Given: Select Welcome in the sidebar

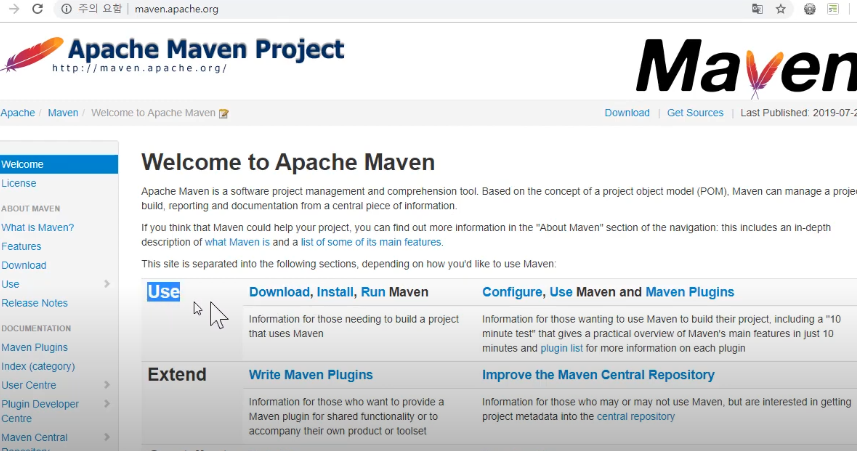Looking at the screenshot, I should 59,164.
